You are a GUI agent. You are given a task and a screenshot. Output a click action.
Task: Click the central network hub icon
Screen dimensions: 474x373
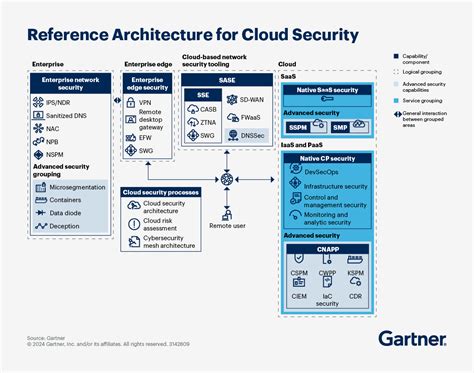[227, 179]
